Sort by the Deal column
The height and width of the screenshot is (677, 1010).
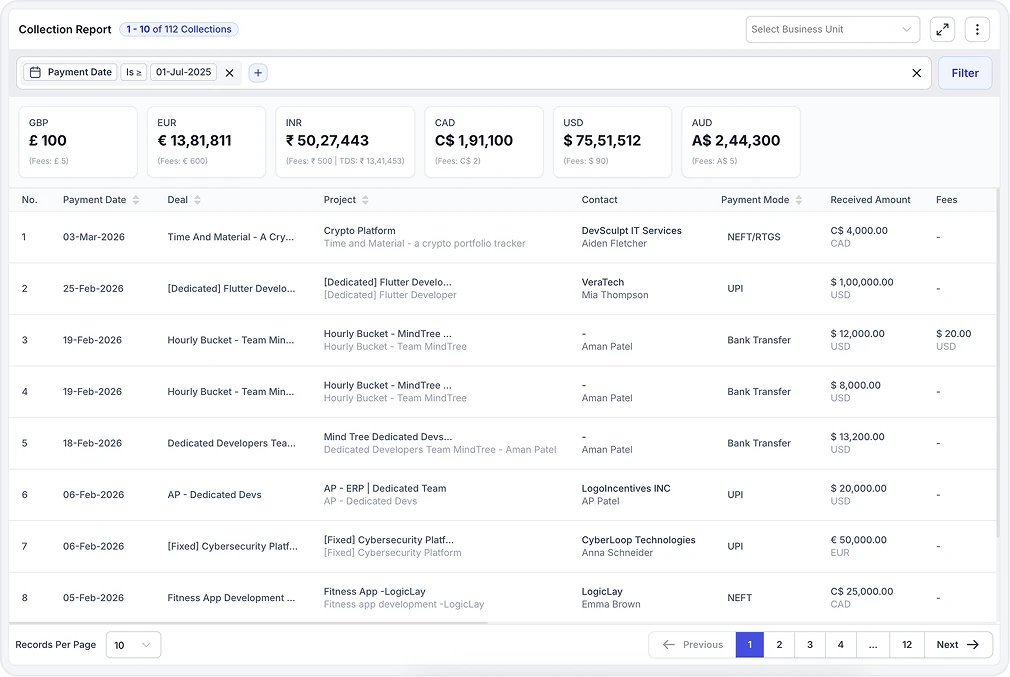197,200
